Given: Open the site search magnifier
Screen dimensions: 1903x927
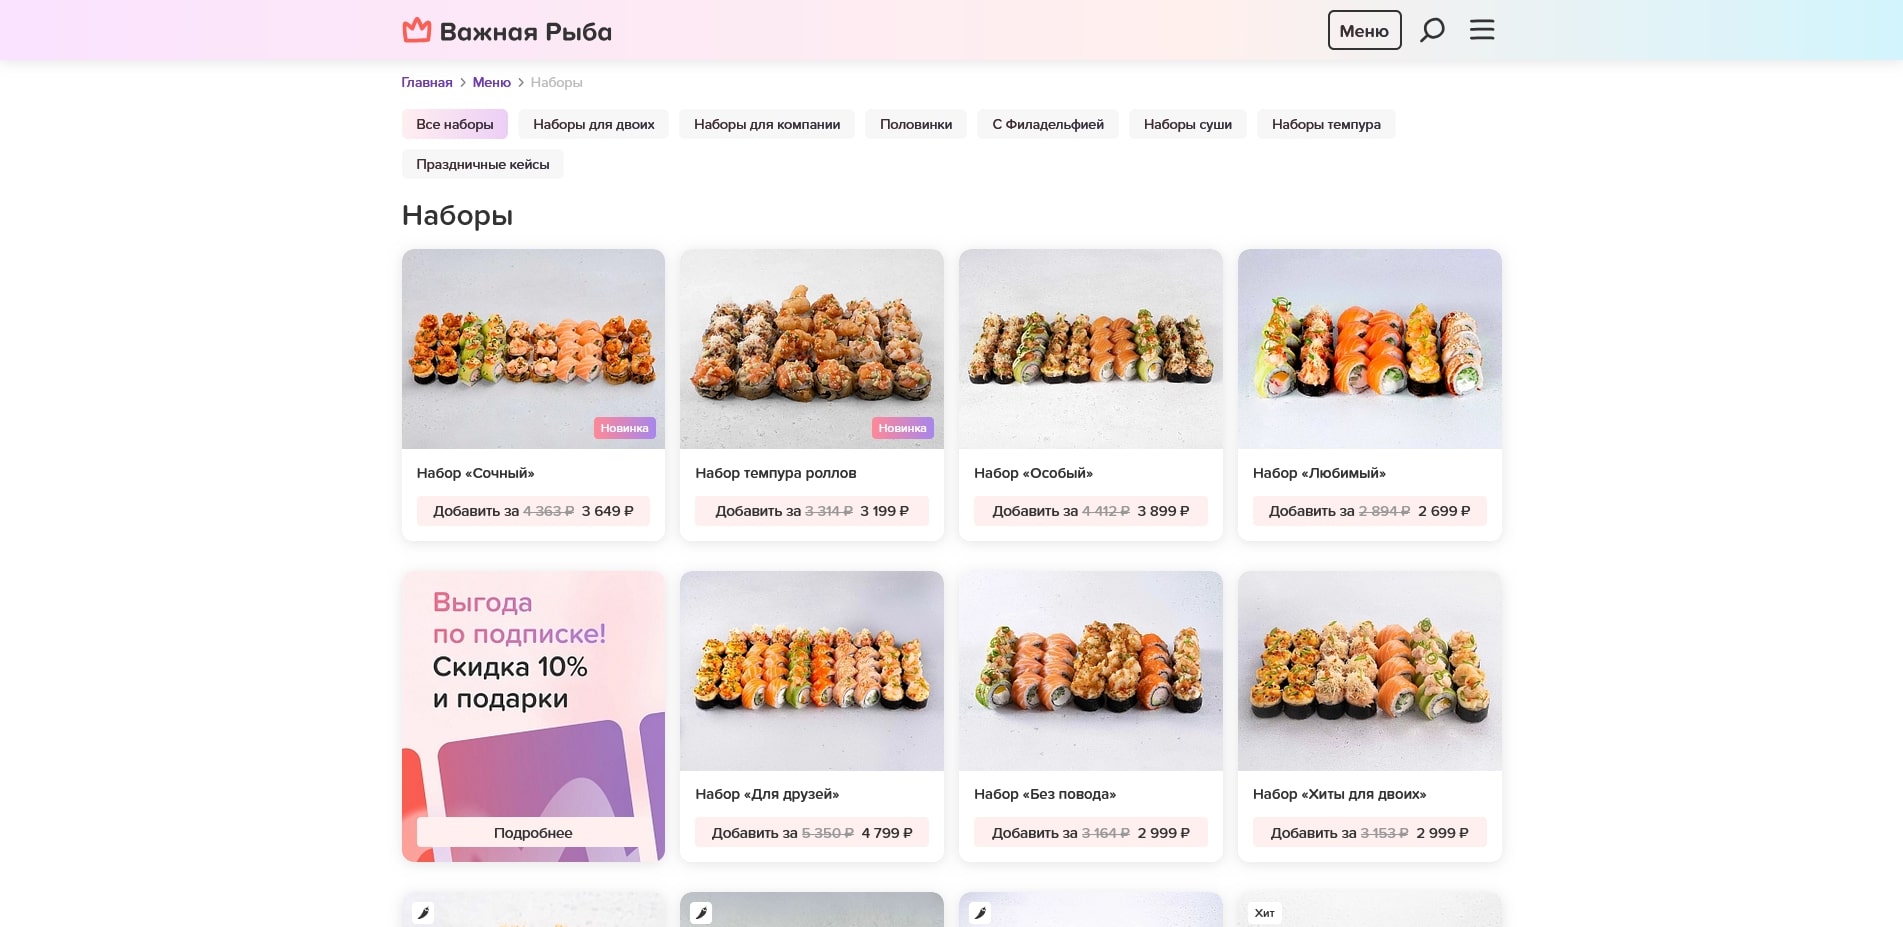Looking at the screenshot, I should coord(1433,29).
